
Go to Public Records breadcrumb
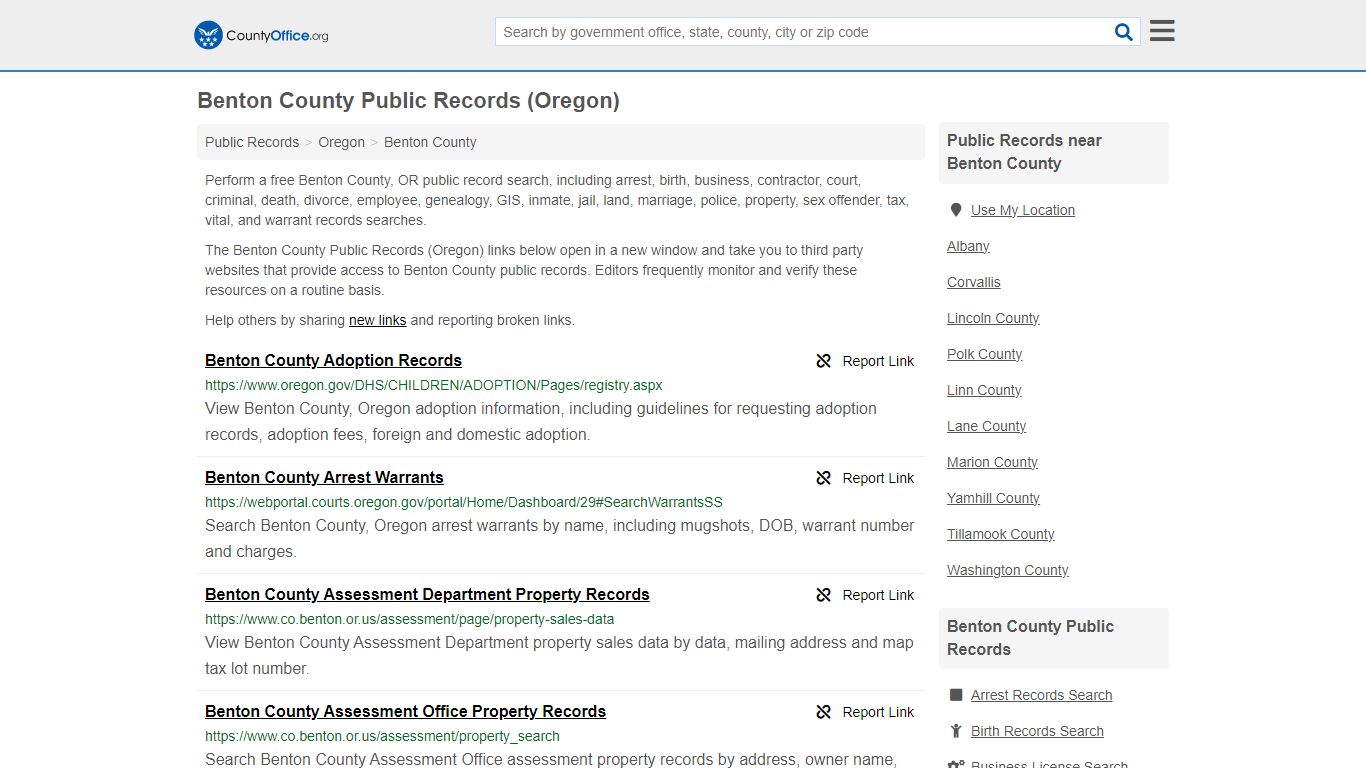[252, 142]
